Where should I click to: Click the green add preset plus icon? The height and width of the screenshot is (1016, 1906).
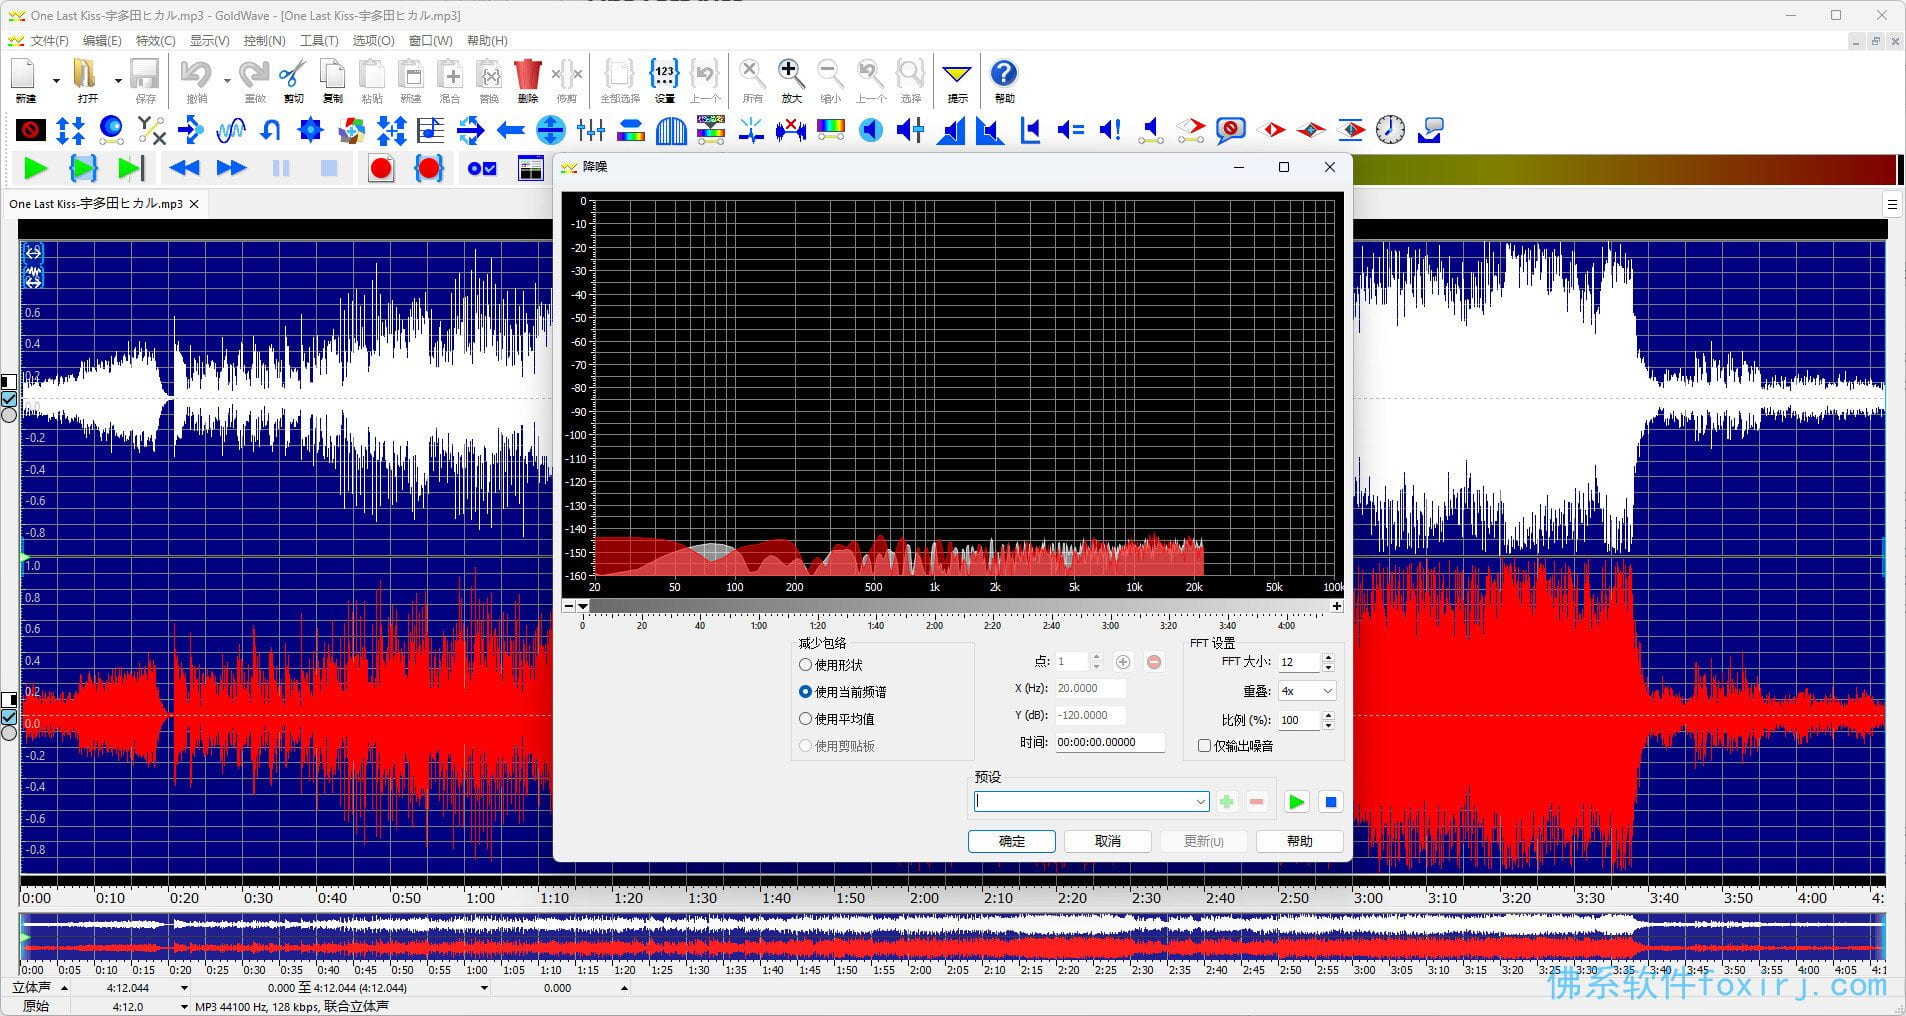tap(1227, 802)
